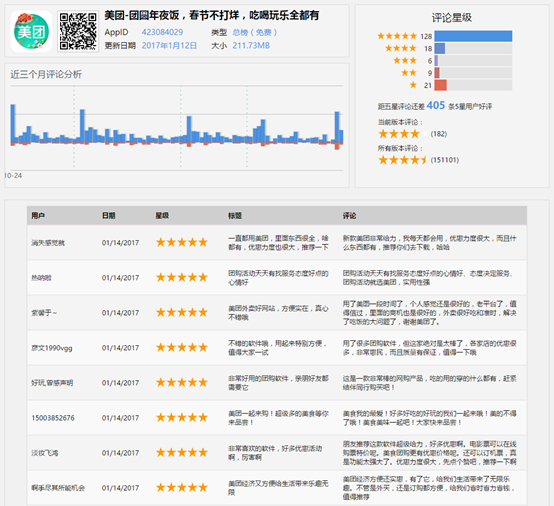Viewport: 554px width, 506px height.
Task: Click the 评论 column header
Action: 349,216
